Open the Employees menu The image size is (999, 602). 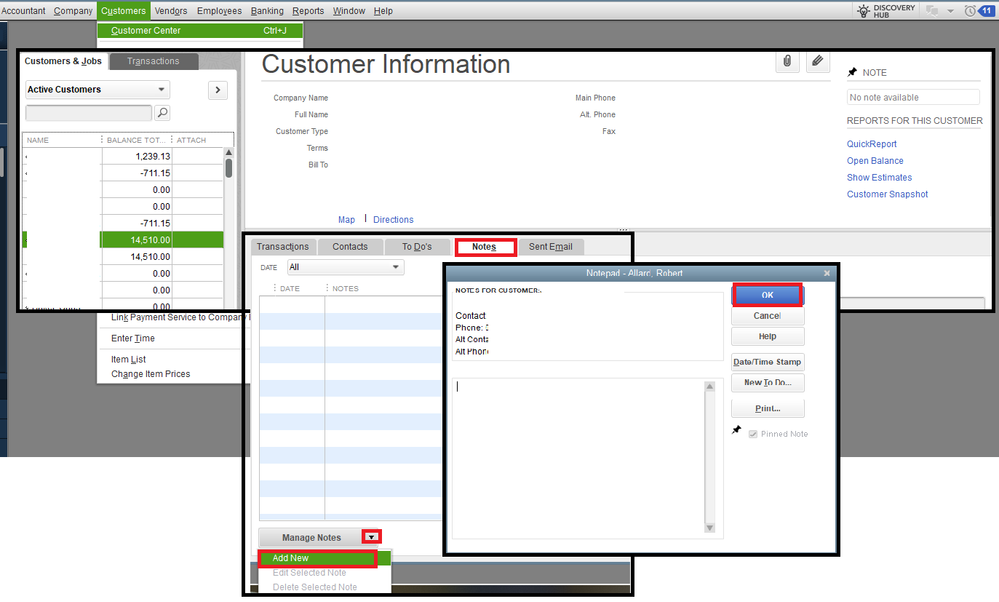pyautogui.click(x=219, y=11)
